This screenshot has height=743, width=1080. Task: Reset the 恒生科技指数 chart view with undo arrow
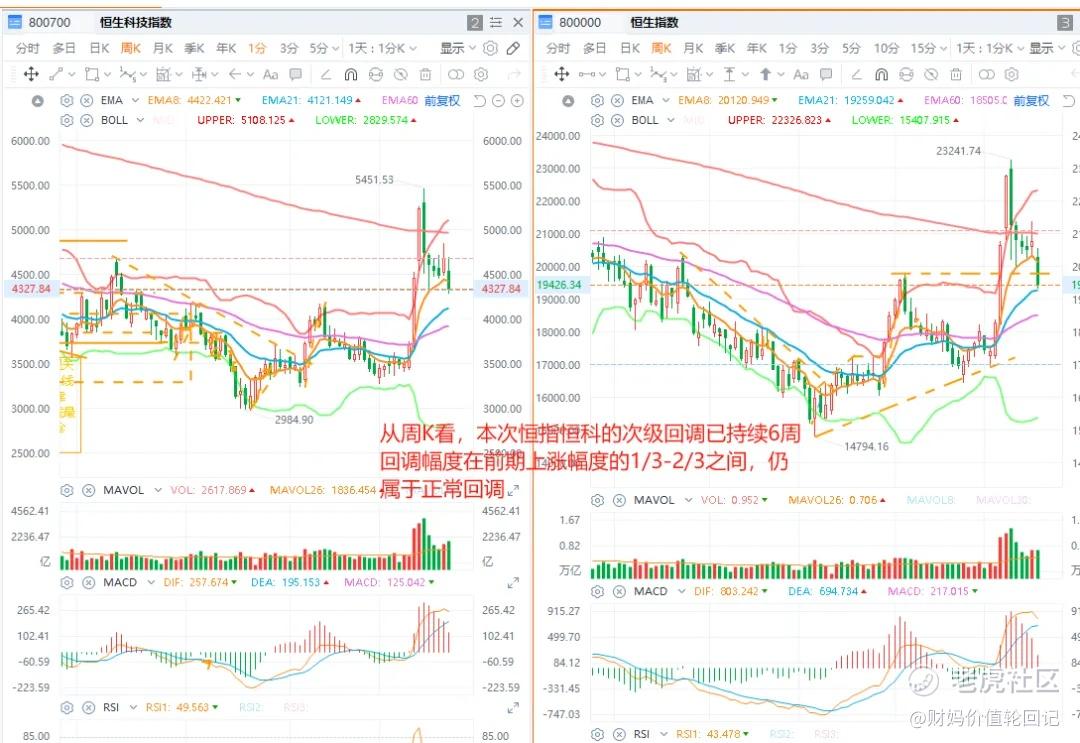pyautogui.click(x=479, y=101)
